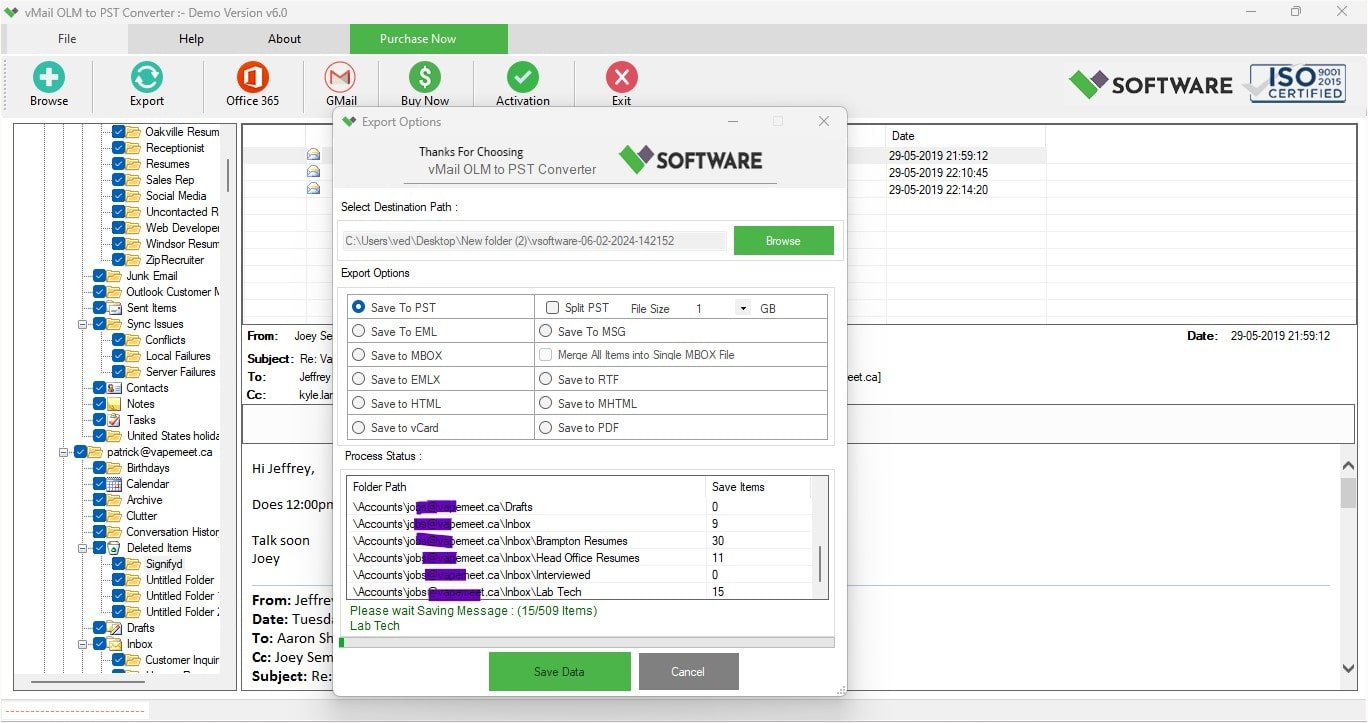Uncheck the Clutter folder checkbox
This screenshot has height=723, width=1368.
(100, 516)
